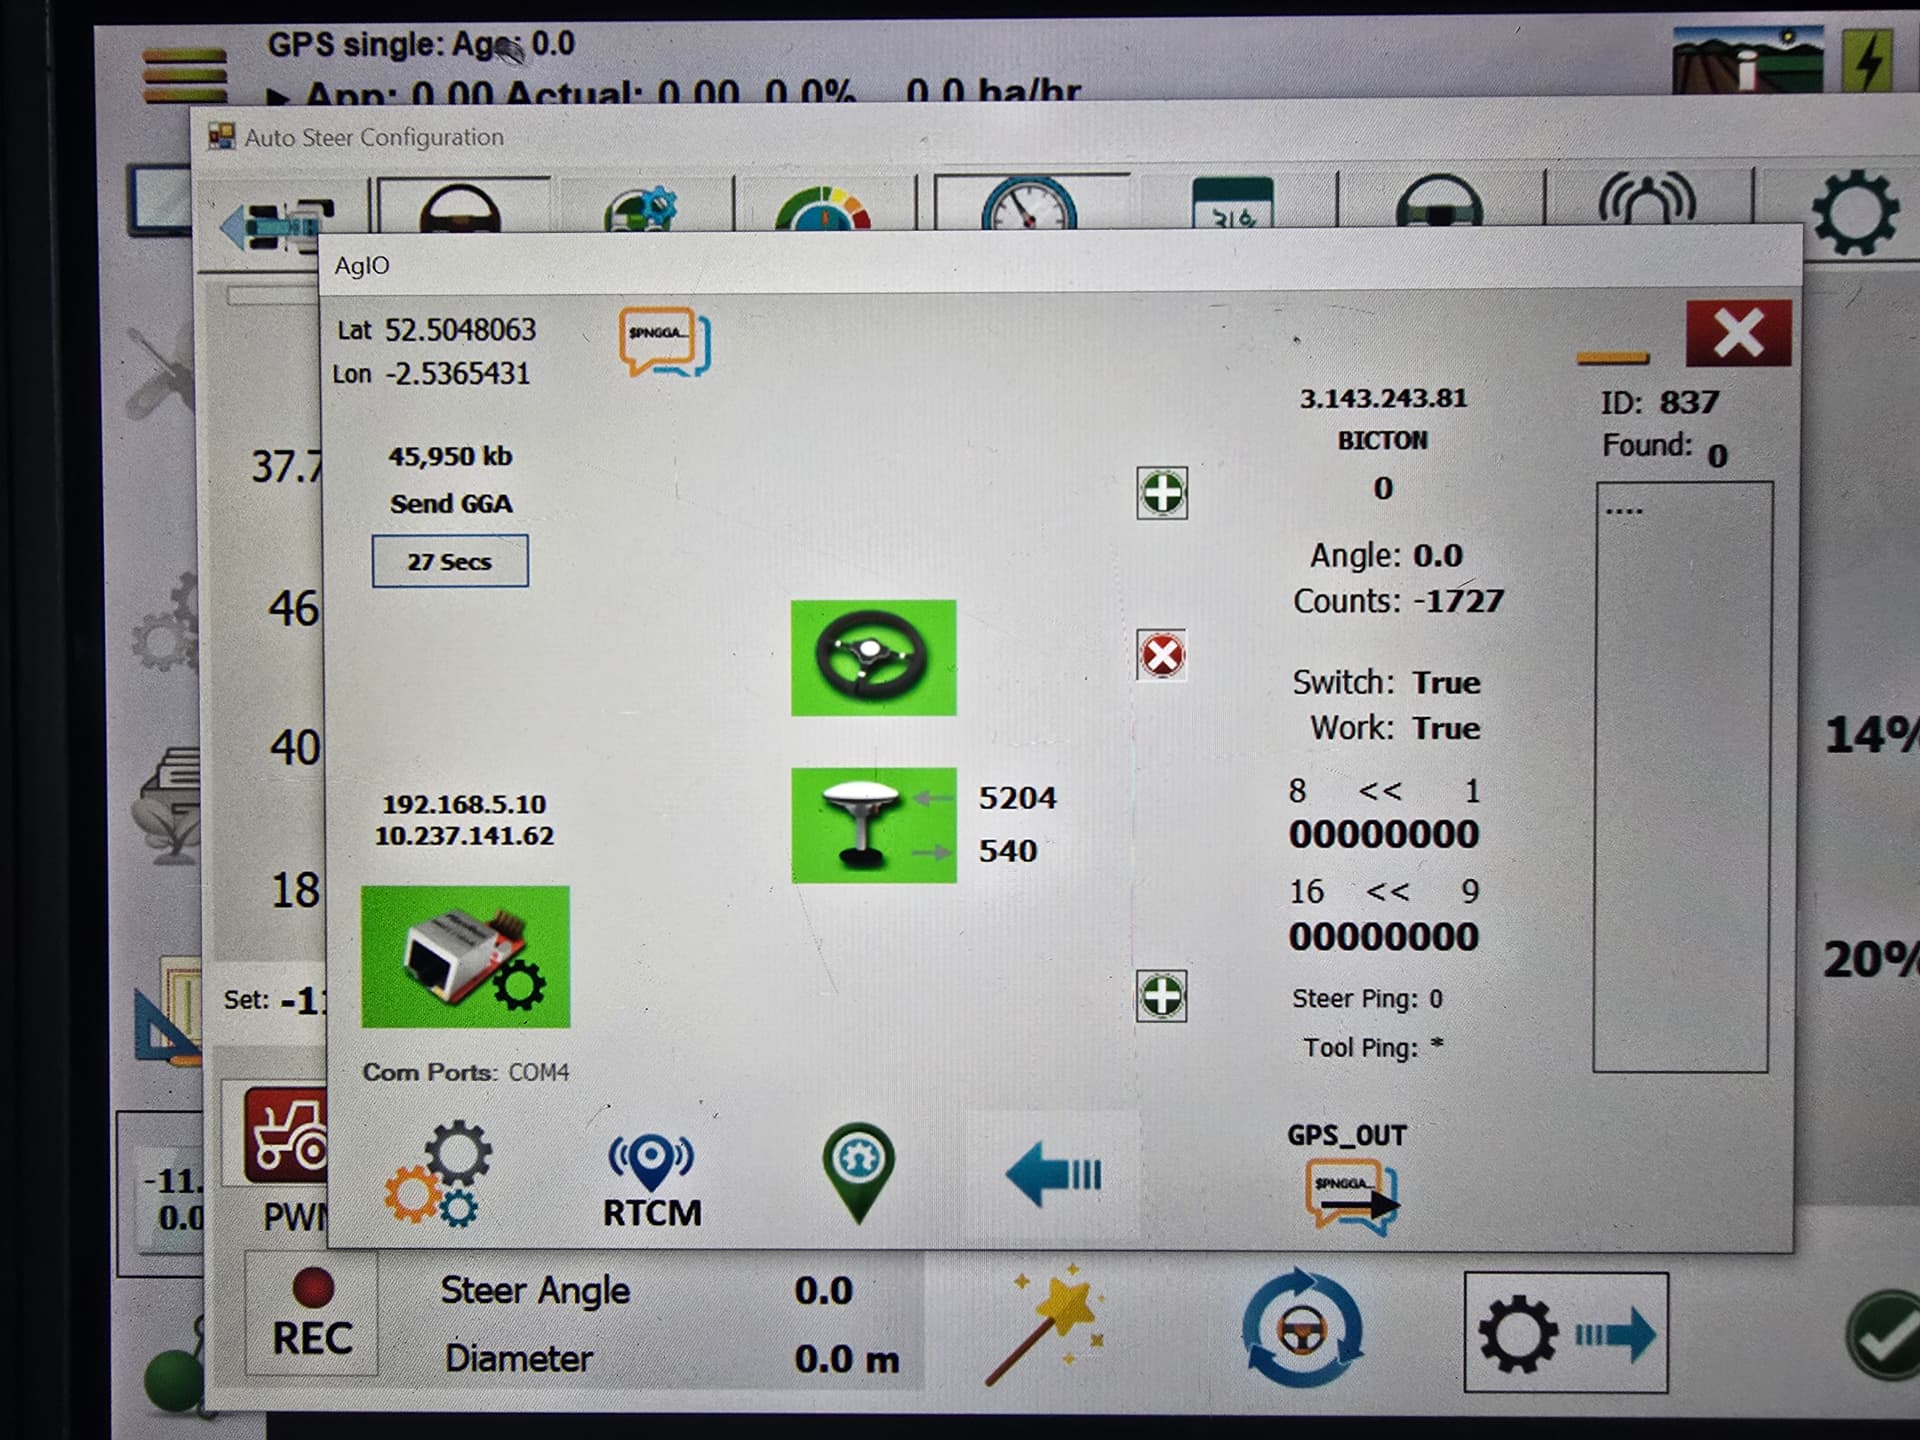Open the Ethernet UDP module settings icon

tap(465, 957)
